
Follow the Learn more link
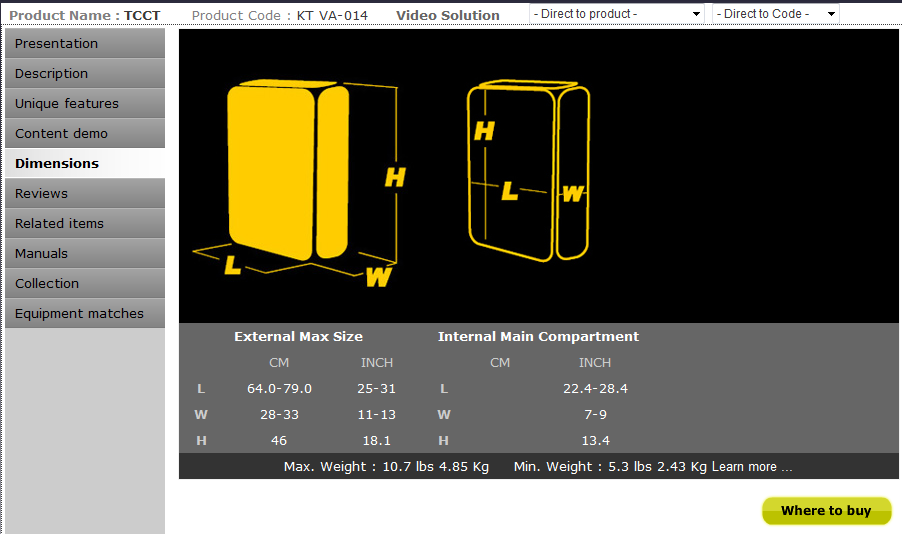point(752,467)
